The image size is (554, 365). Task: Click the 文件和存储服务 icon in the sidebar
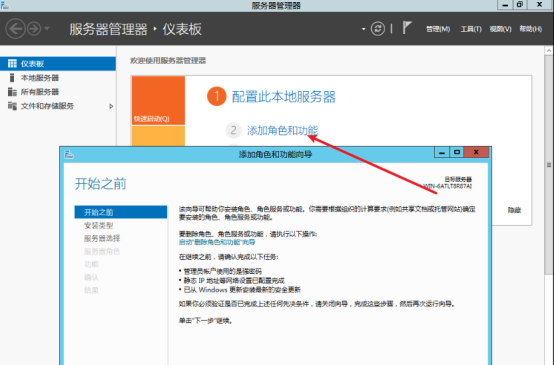pos(12,106)
